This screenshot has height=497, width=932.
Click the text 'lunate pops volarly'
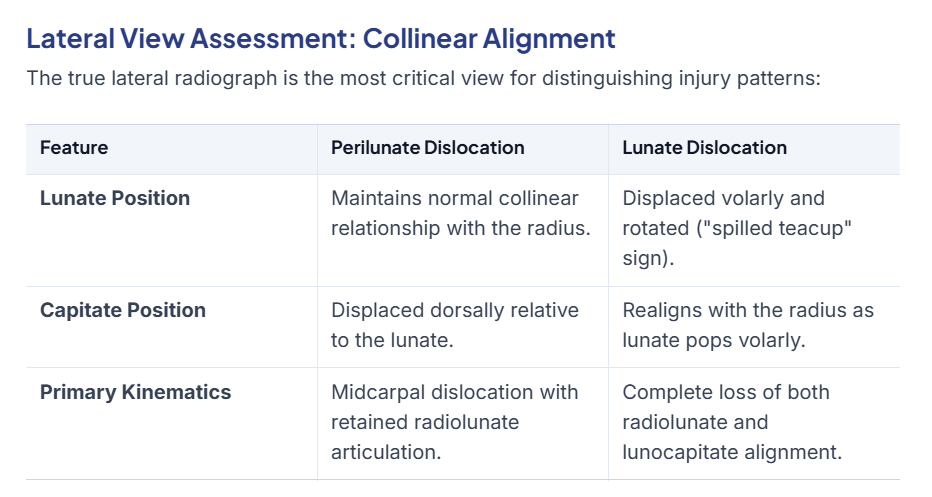pyautogui.click(x=713, y=340)
